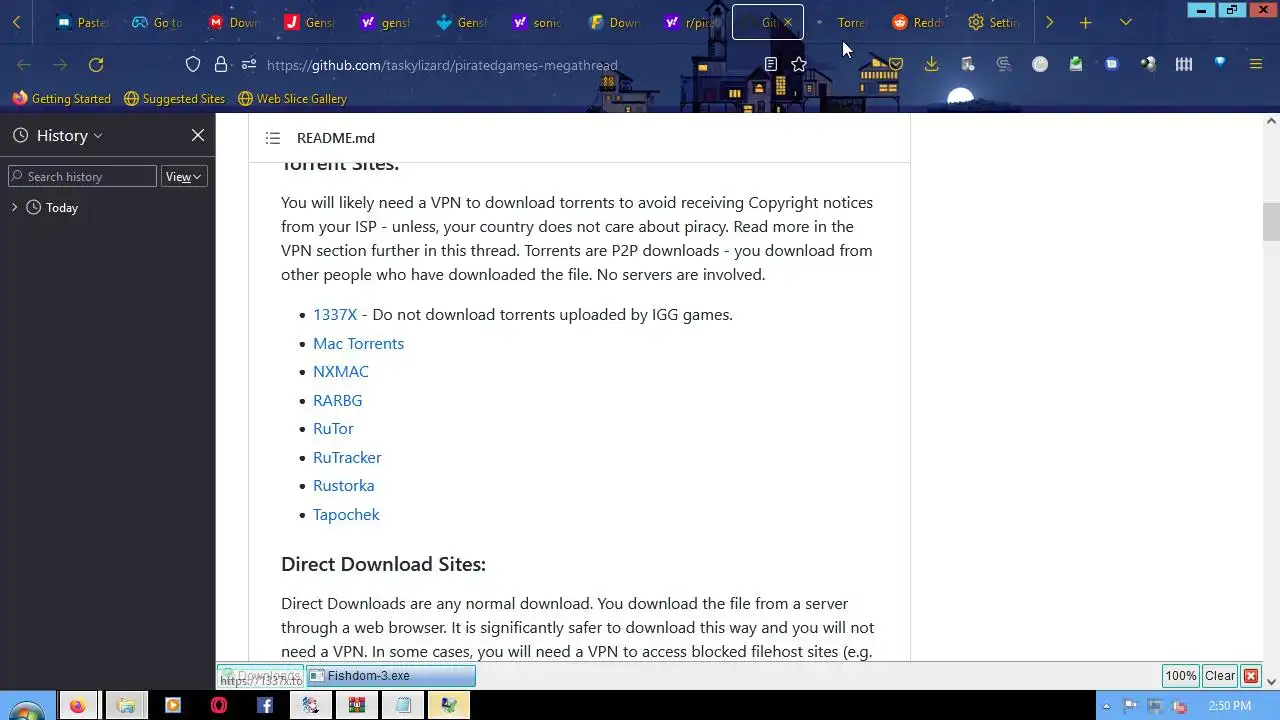1280x720 pixels.
Task: Dismiss download bar with red X
Action: pyautogui.click(x=1250, y=676)
